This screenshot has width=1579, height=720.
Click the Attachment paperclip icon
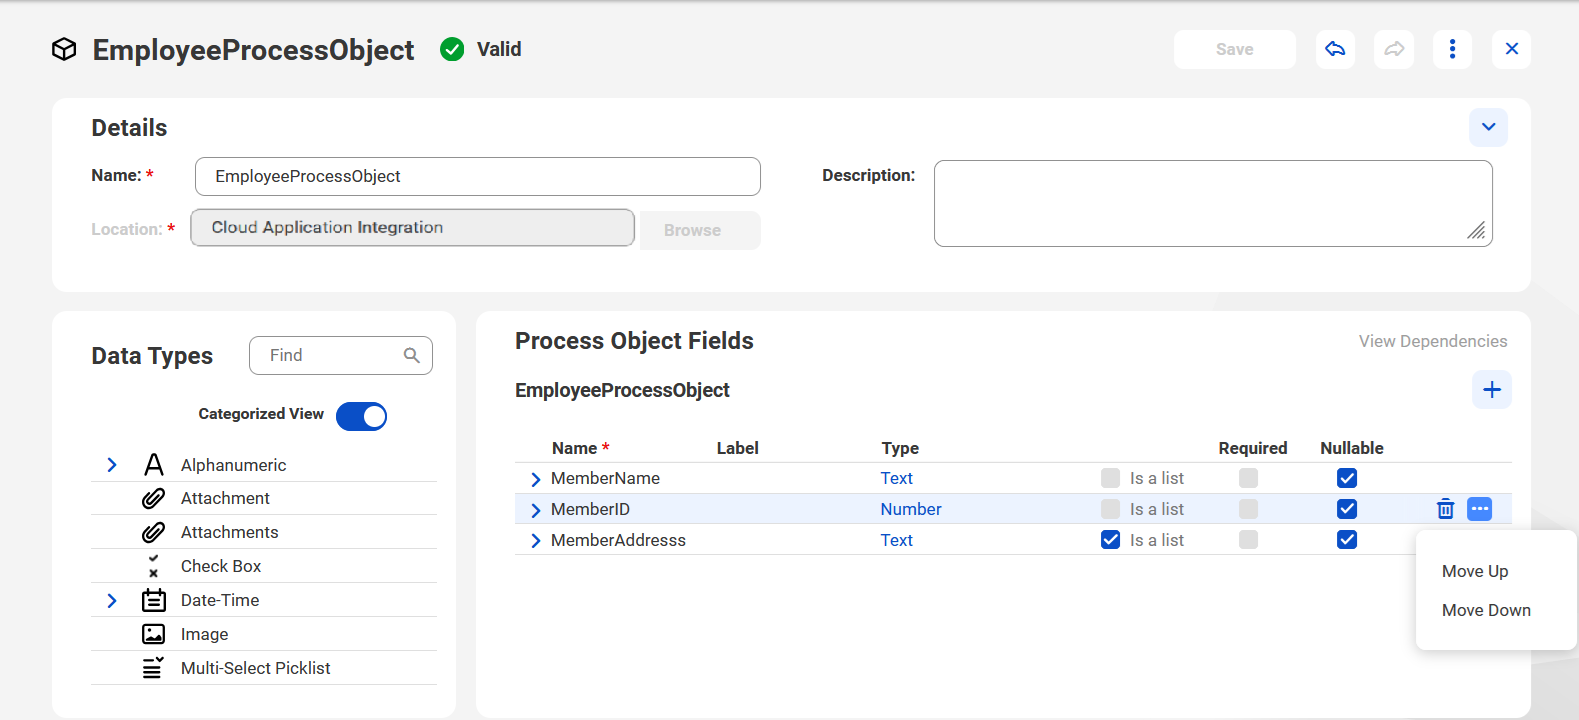153,498
